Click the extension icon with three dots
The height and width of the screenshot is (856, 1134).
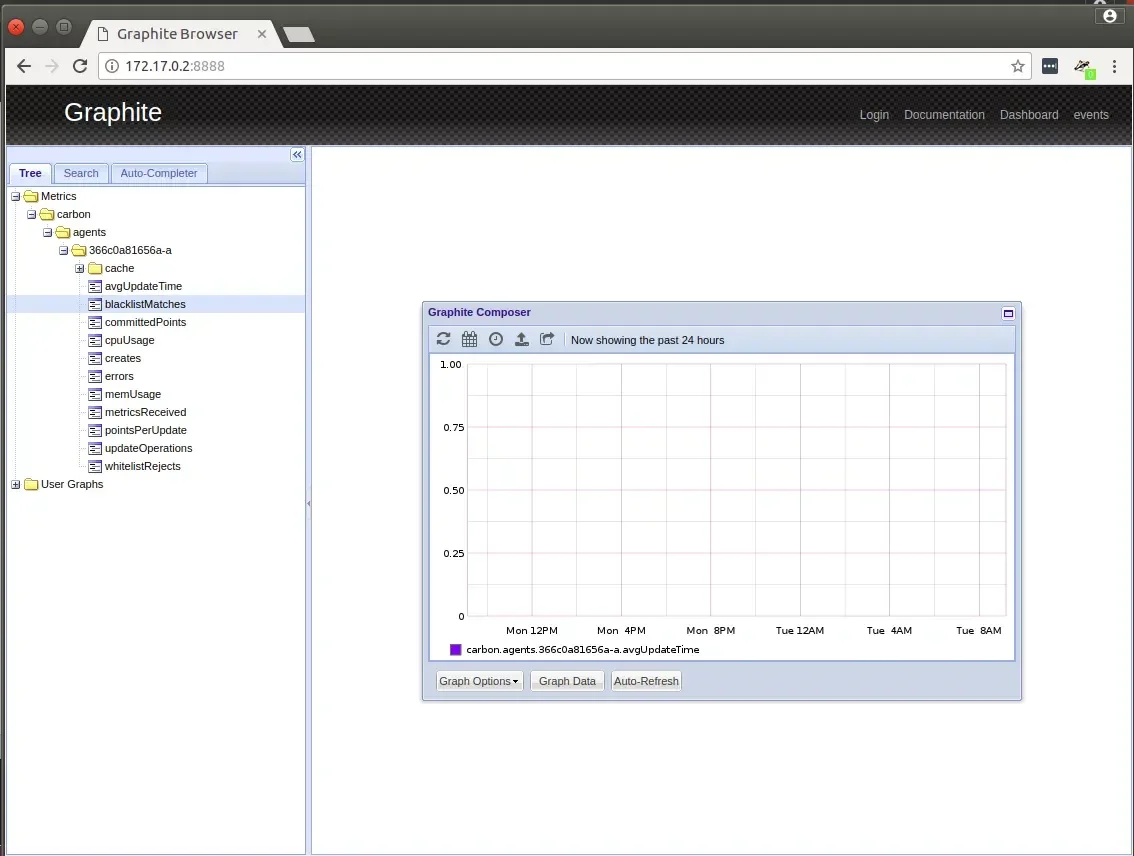tap(1049, 67)
